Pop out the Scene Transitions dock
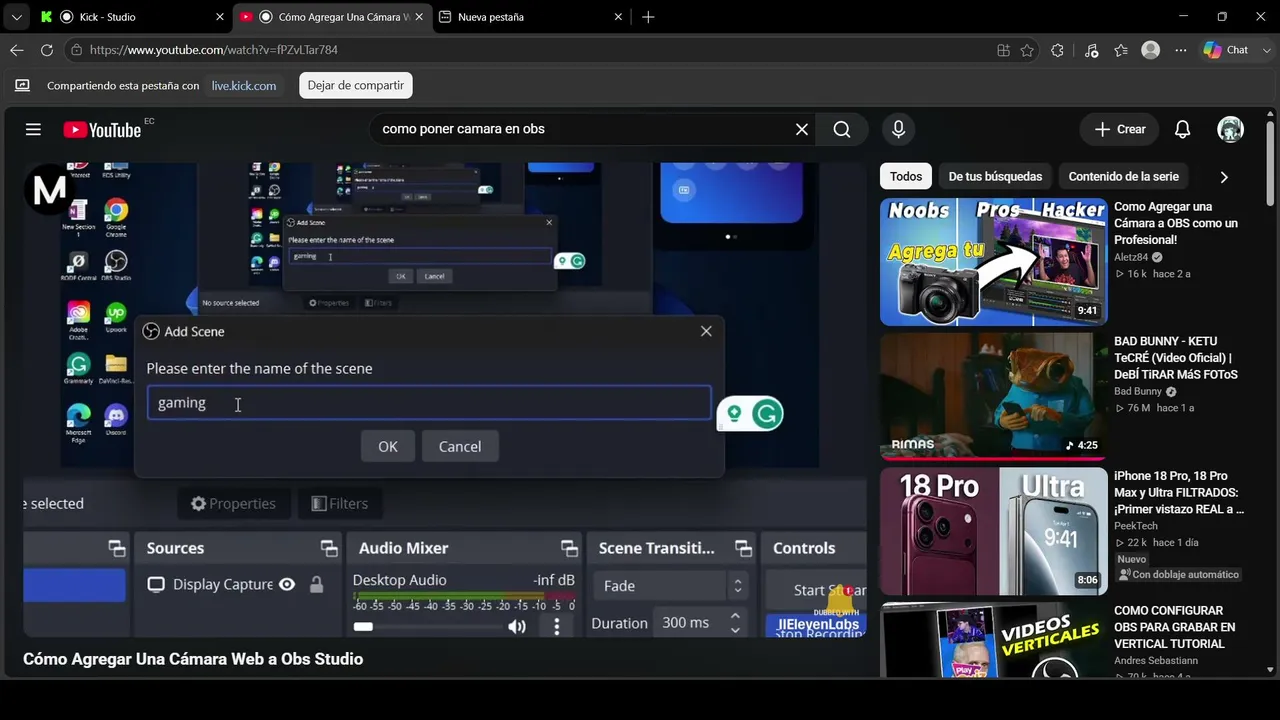The width and height of the screenshot is (1280, 720). click(x=743, y=548)
